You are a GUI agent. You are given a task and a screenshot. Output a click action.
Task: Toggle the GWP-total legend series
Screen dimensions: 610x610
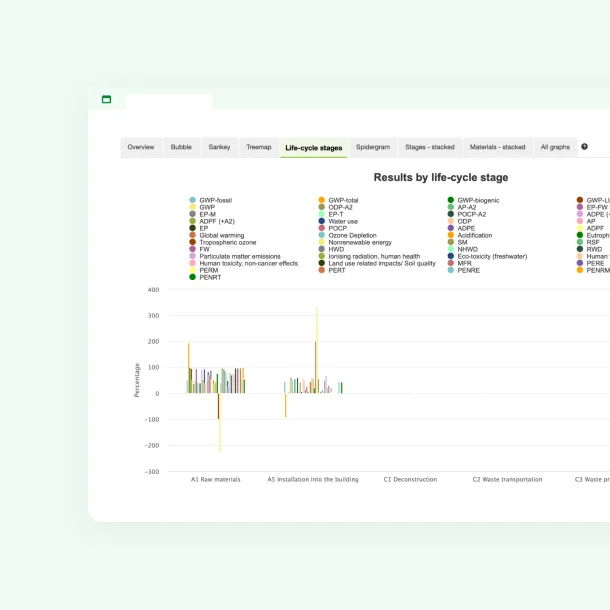coord(338,200)
